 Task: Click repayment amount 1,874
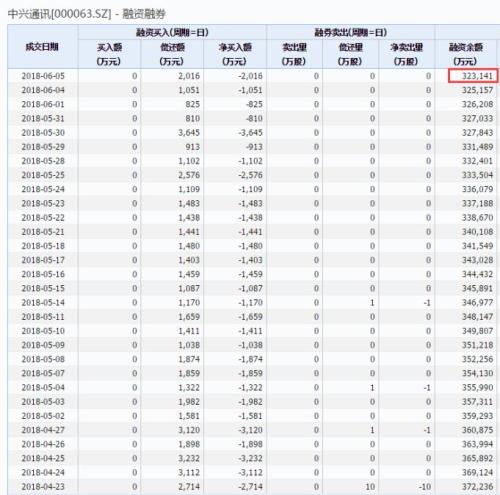coord(189,359)
